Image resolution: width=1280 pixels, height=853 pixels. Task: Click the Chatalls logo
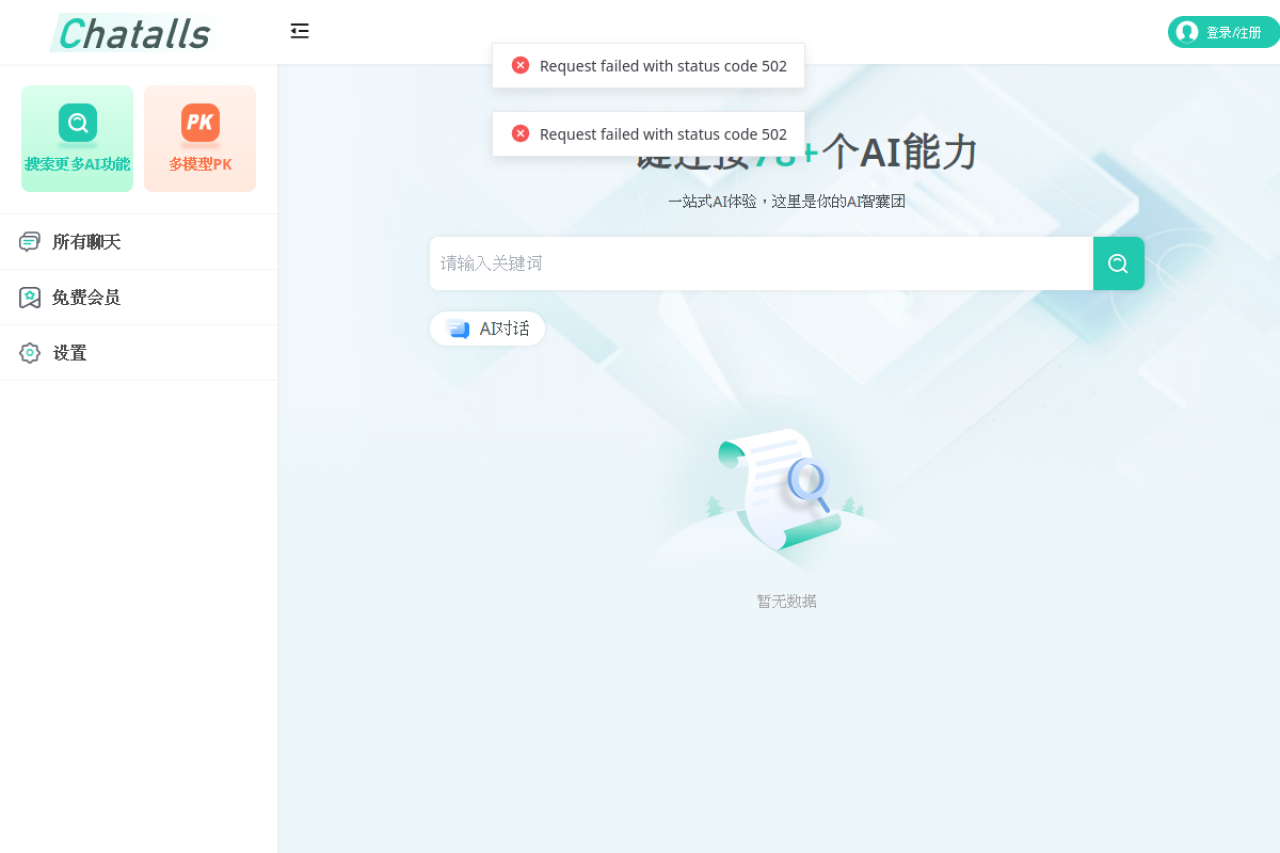134,33
